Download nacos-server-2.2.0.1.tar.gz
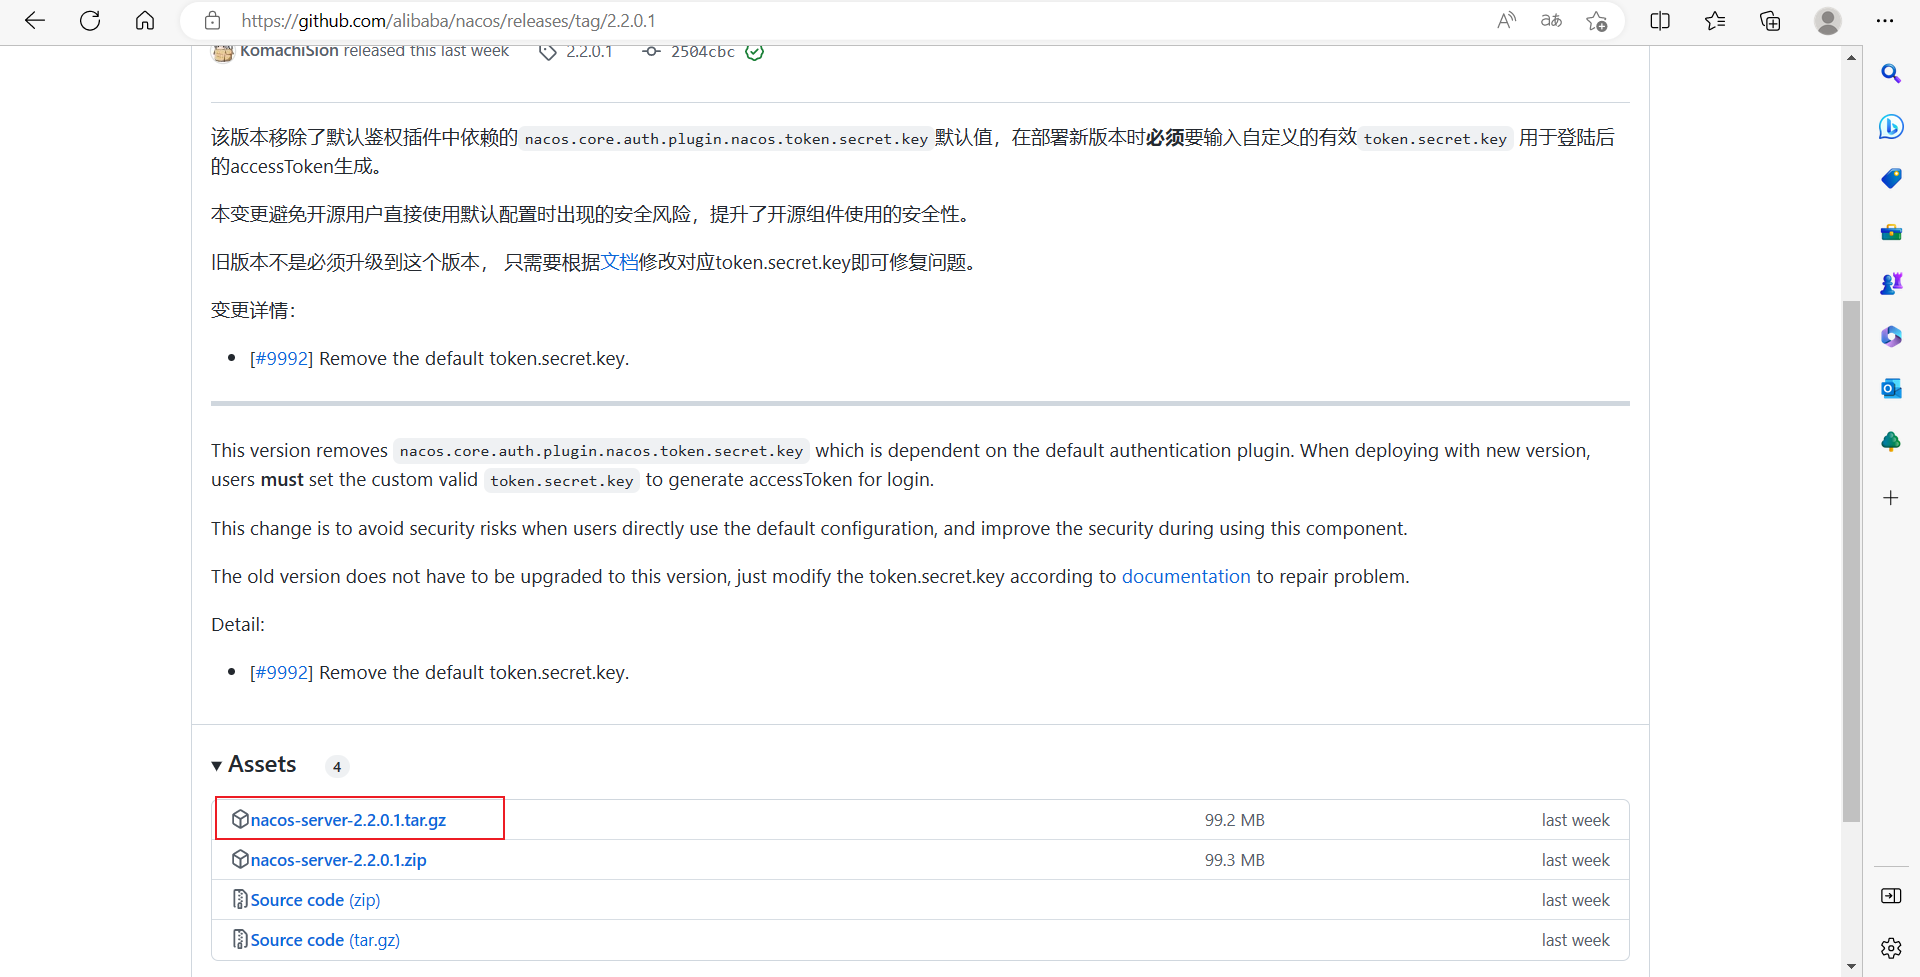Image resolution: width=1920 pixels, height=977 pixels. click(x=348, y=820)
